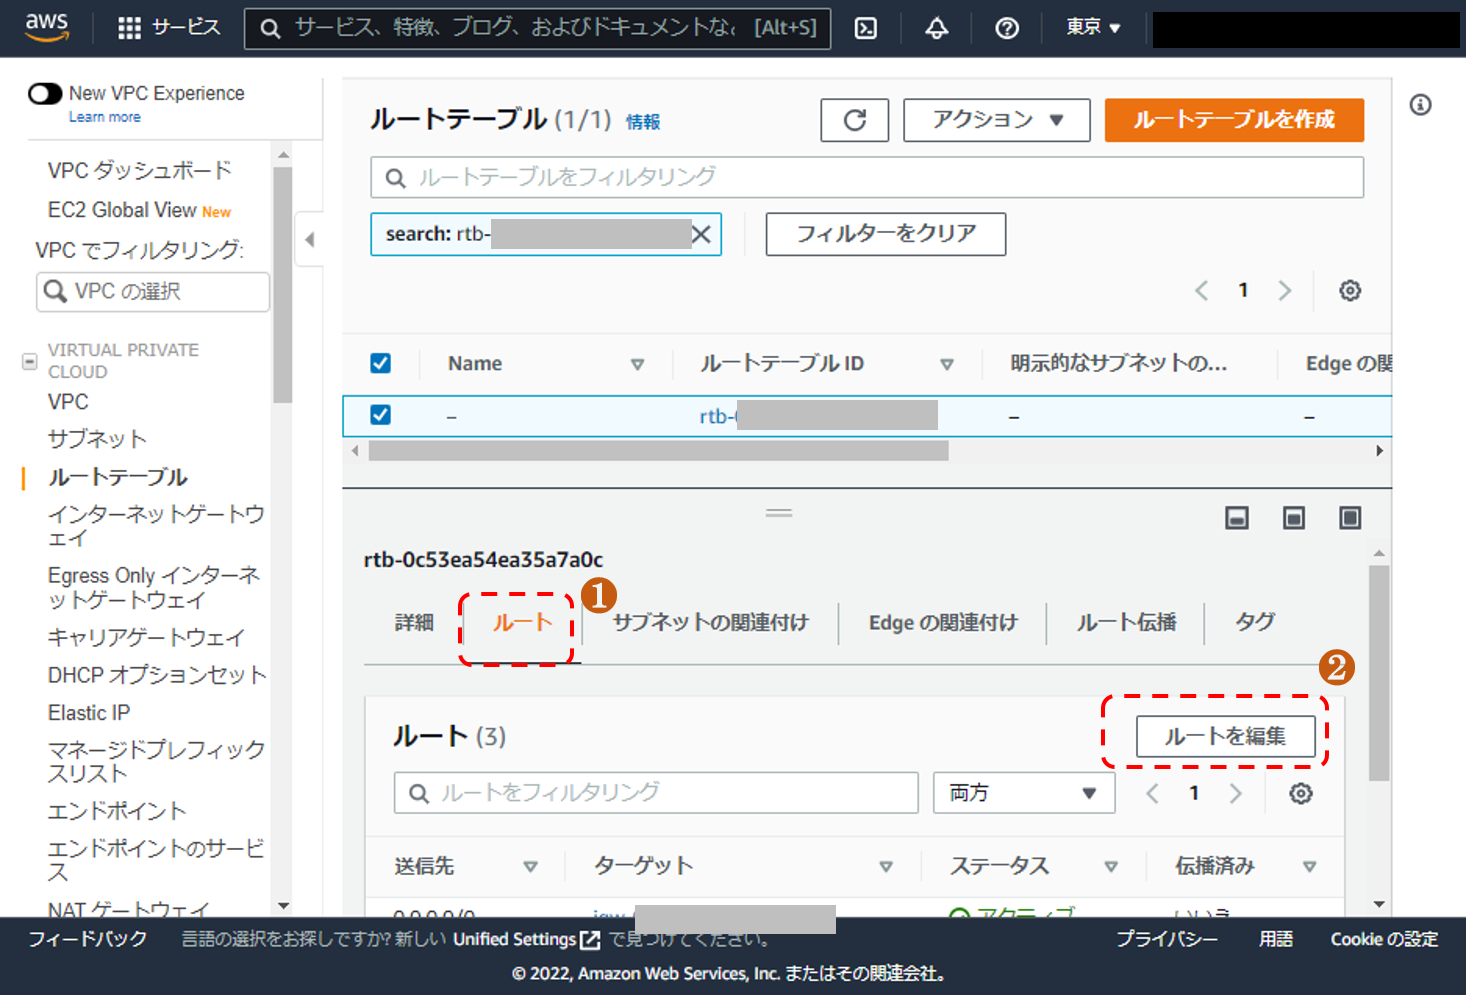Image resolution: width=1466 pixels, height=995 pixels.
Task: Switch to the ルート tab
Action: 521,623
